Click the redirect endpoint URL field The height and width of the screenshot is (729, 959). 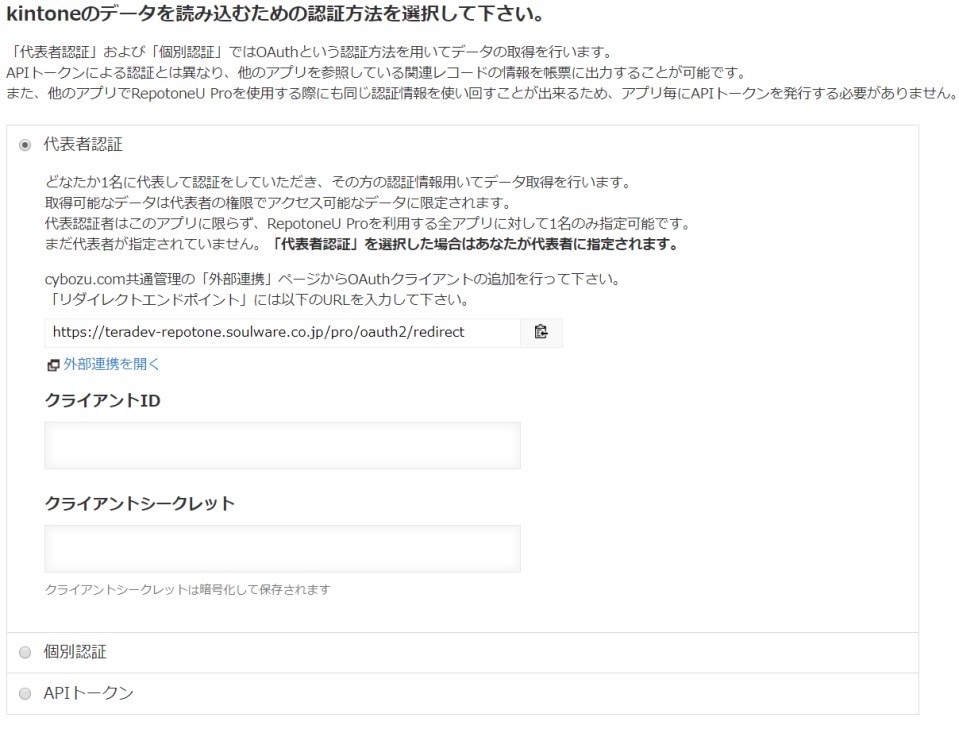point(283,332)
